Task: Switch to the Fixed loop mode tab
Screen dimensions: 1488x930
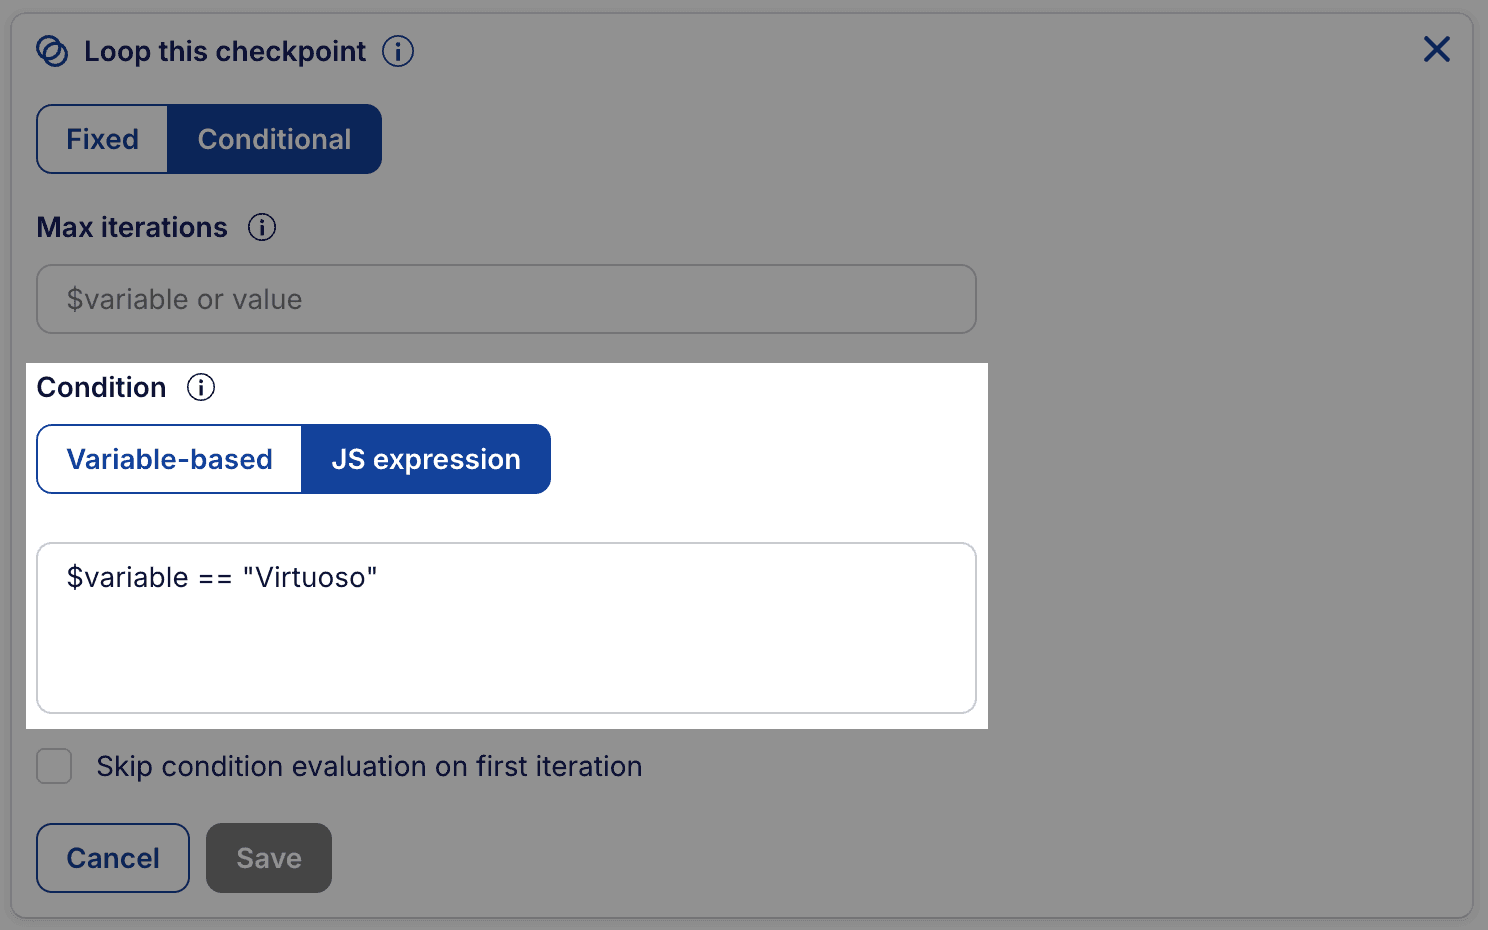Action: pyautogui.click(x=102, y=139)
